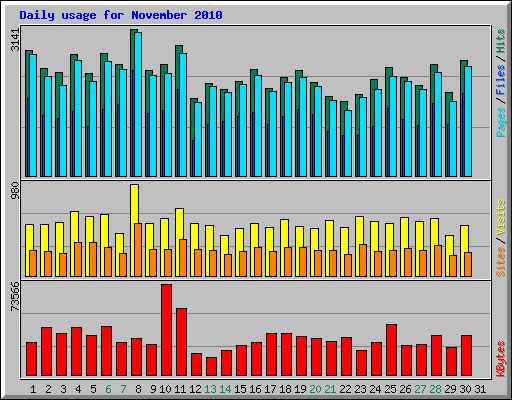Click day 29 on the x-axis

pos(450,389)
